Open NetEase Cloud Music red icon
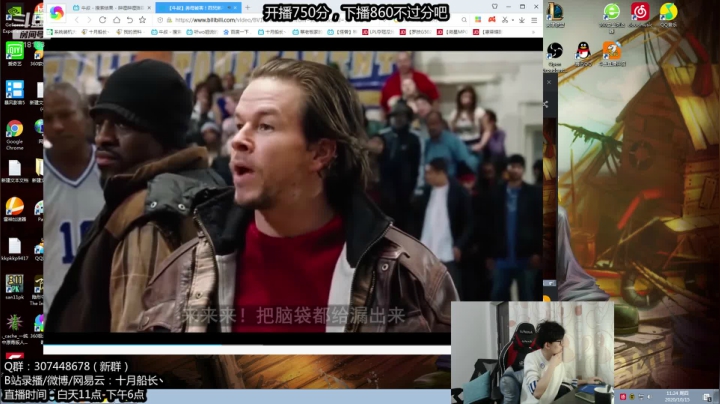Screen dimensions: 720x404 pyautogui.click(x=640, y=15)
